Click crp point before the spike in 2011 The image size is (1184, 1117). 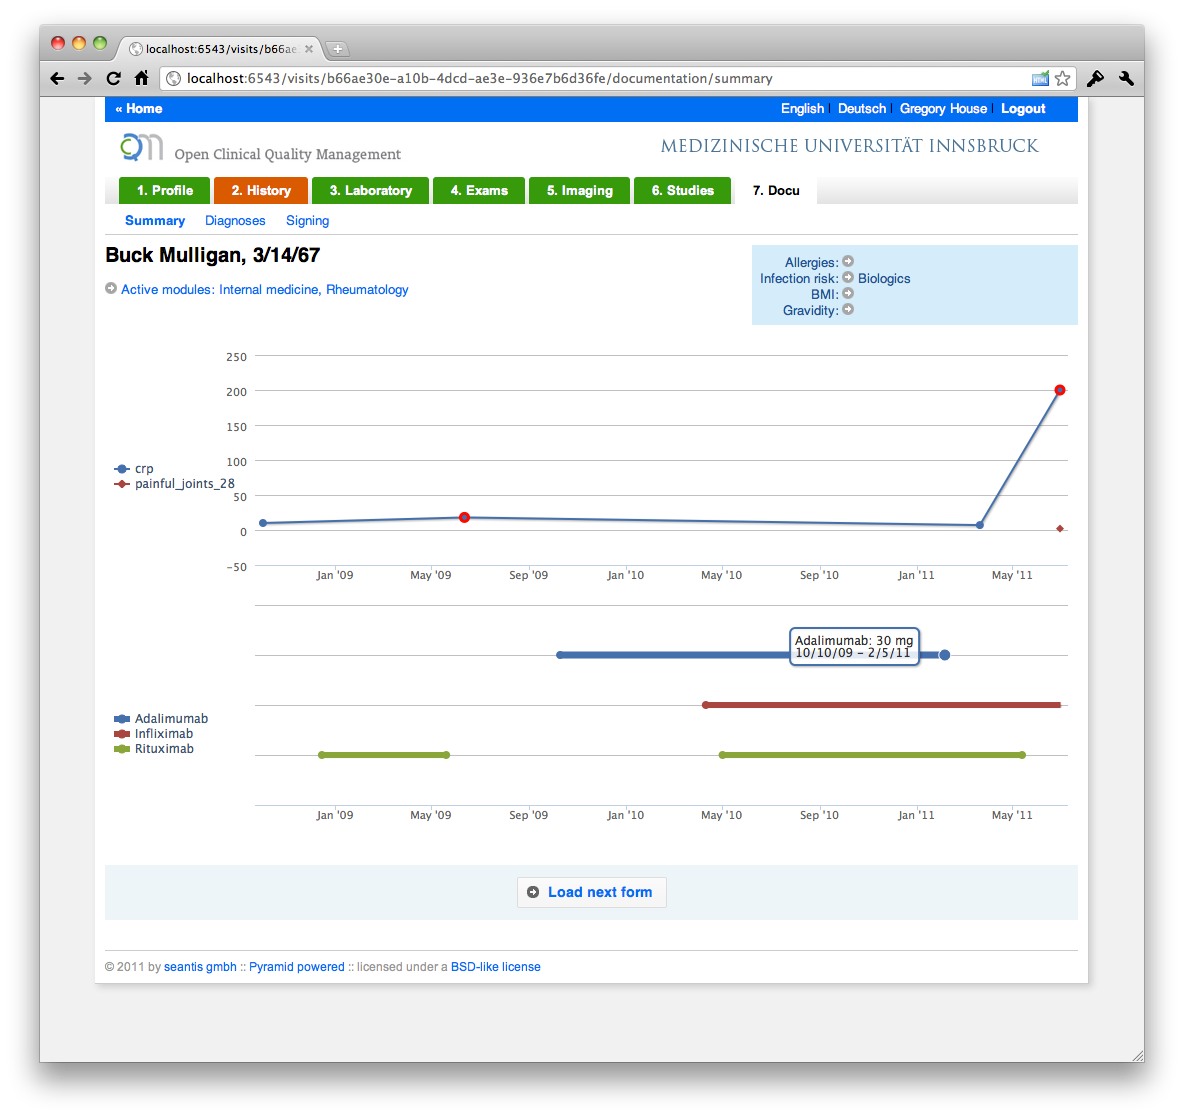click(979, 525)
